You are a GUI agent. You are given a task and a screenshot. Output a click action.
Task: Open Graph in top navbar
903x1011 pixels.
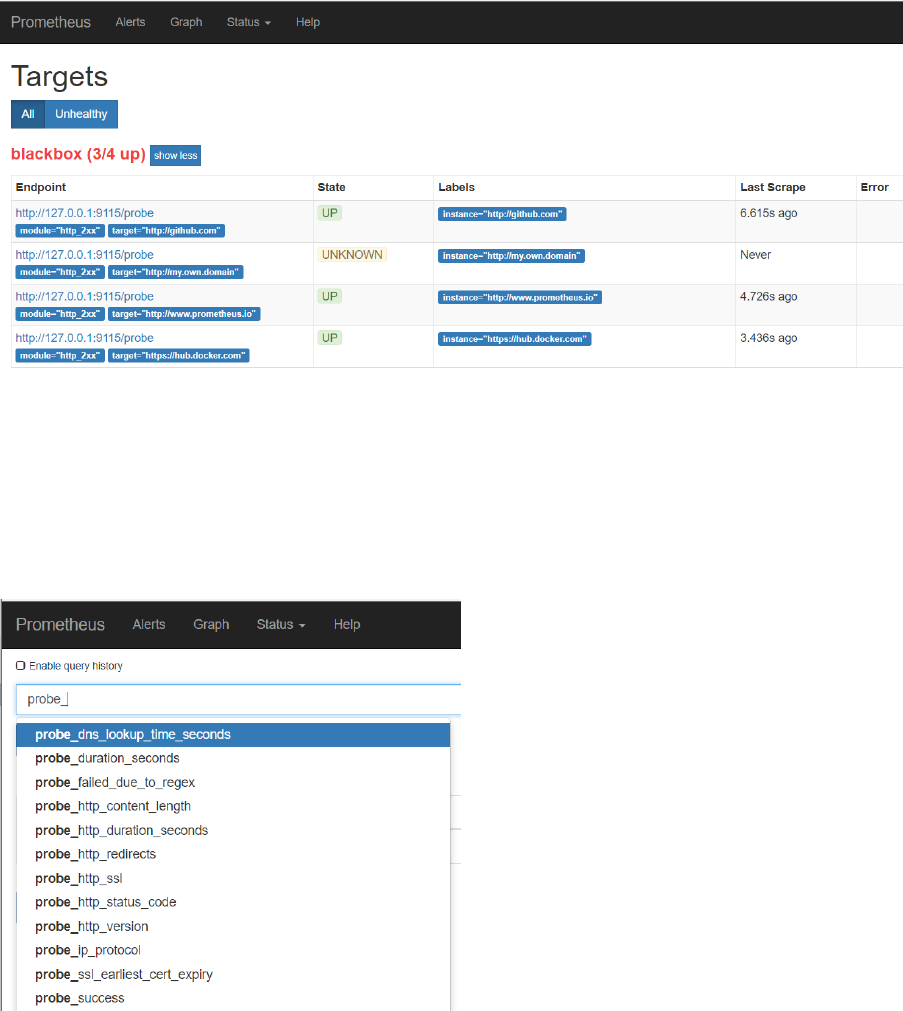[x=186, y=22]
